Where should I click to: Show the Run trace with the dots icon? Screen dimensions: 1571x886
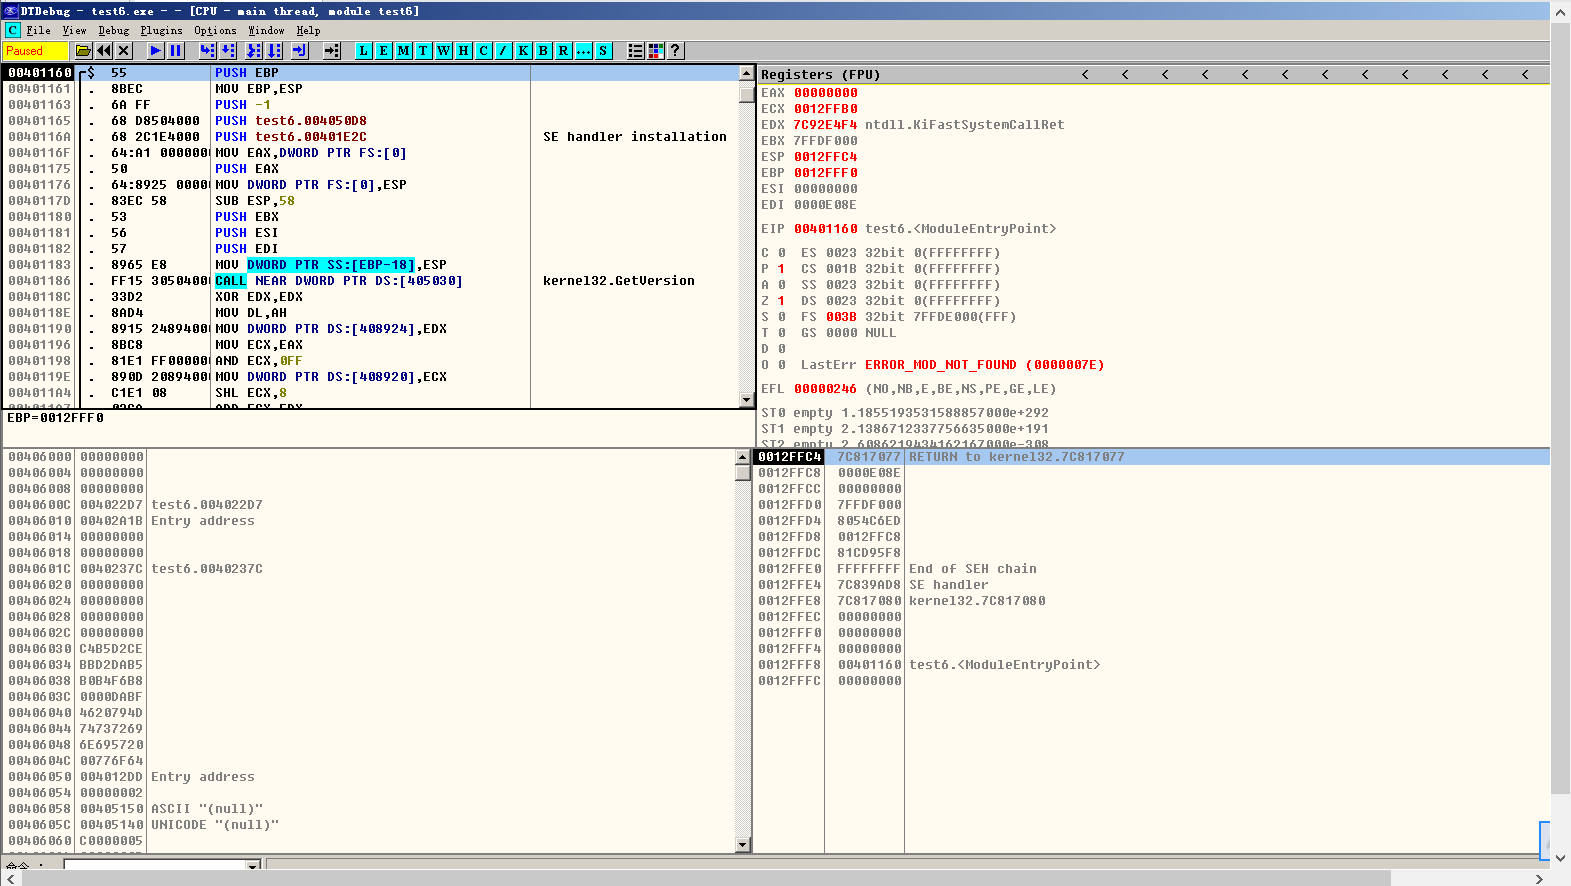click(x=584, y=51)
